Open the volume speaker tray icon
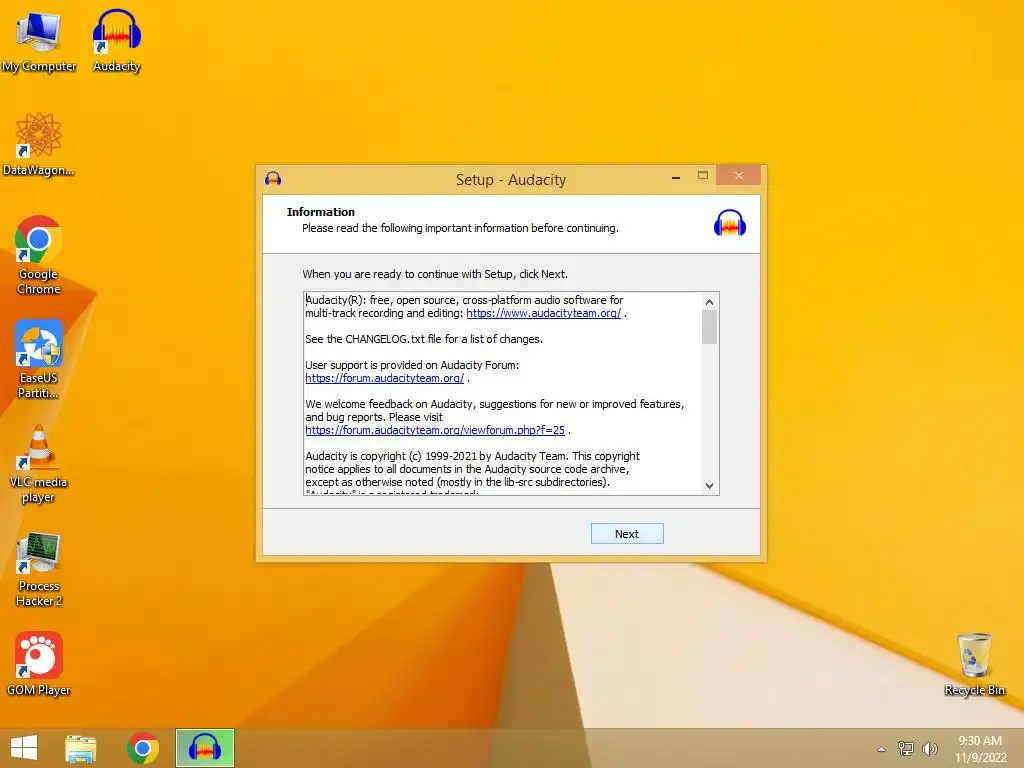The height and width of the screenshot is (768, 1024). 929,748
